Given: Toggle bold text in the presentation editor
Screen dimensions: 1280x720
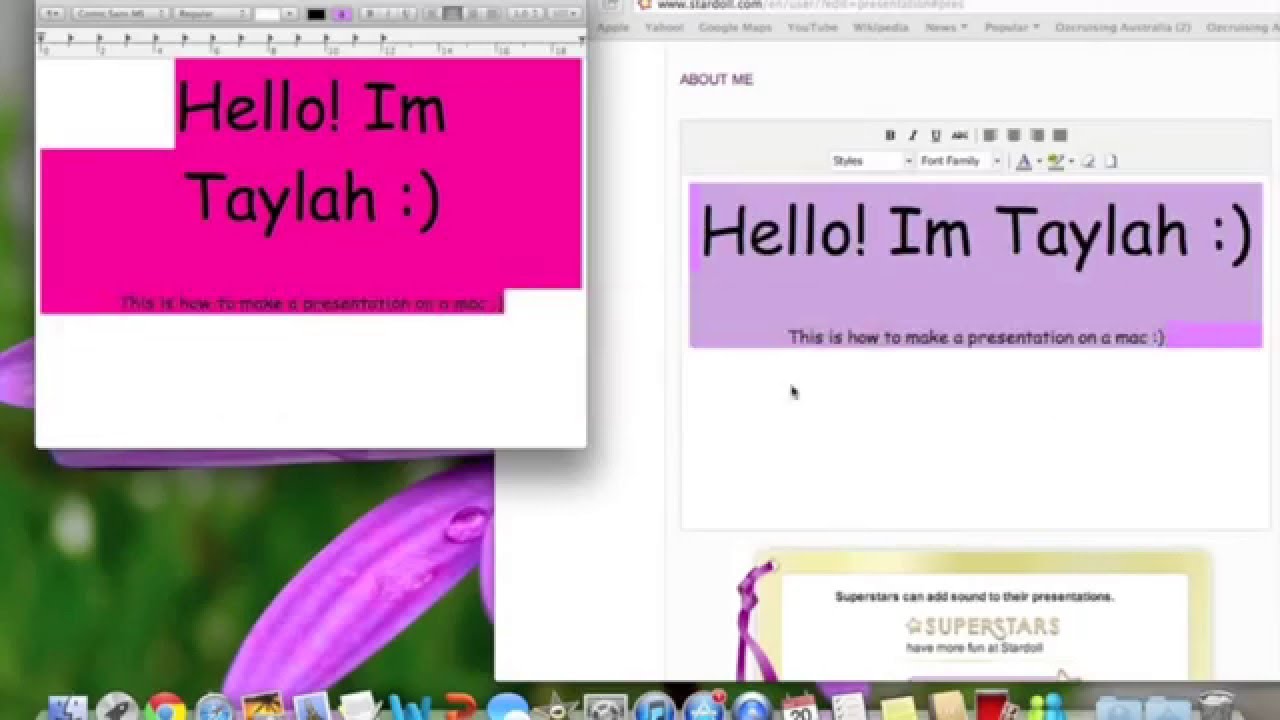Looking at the screenshot, I should pos(890,134).
